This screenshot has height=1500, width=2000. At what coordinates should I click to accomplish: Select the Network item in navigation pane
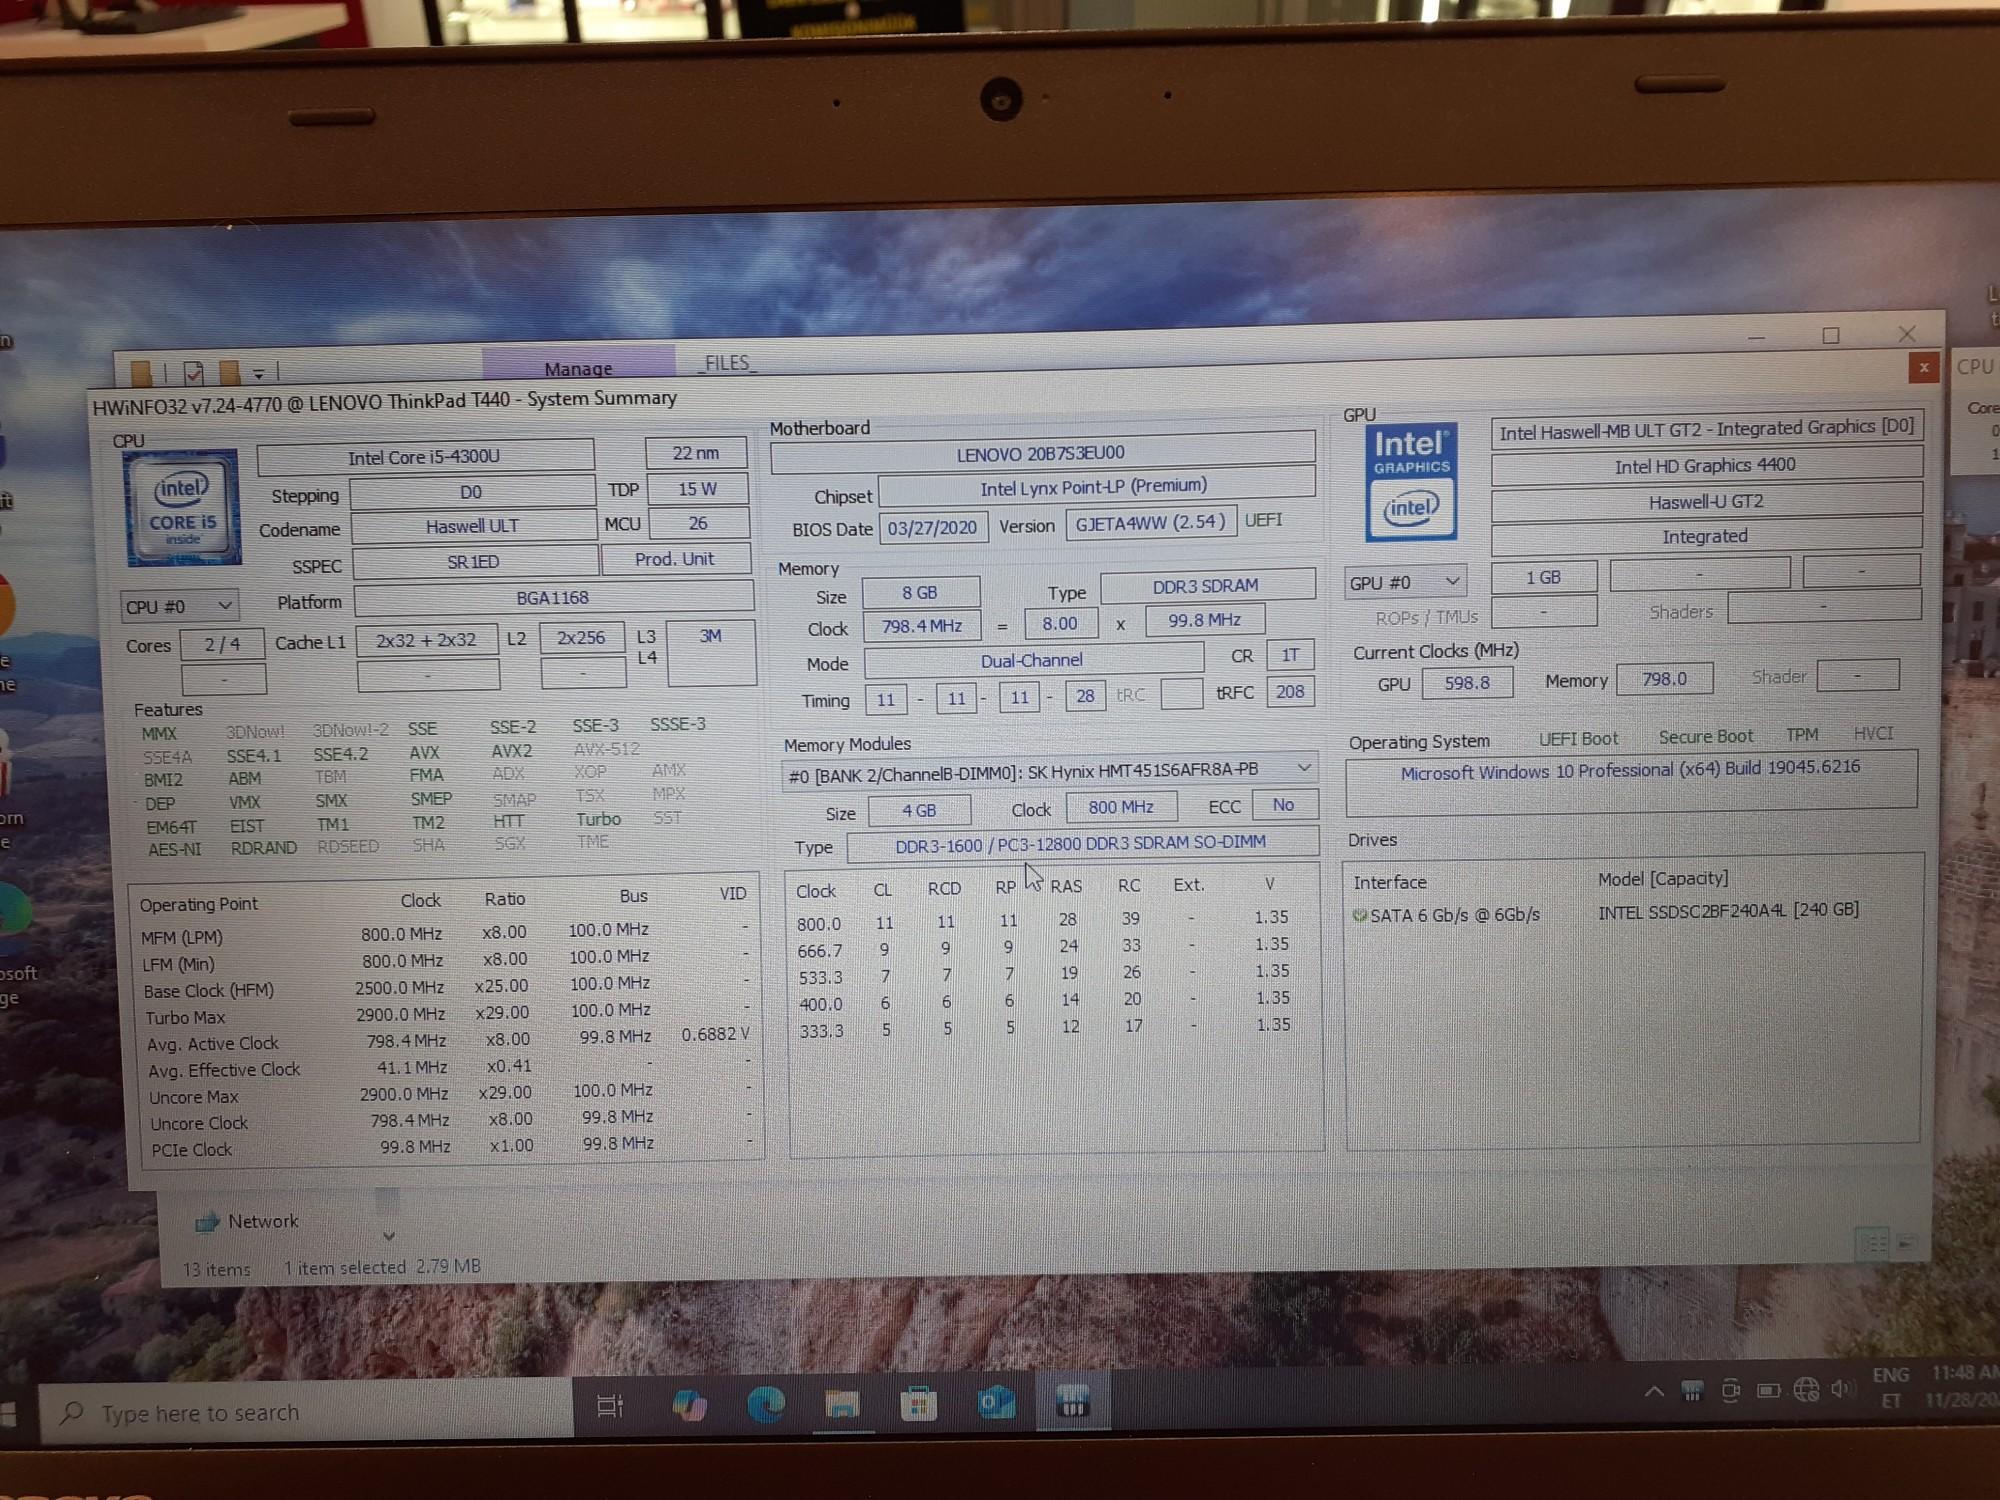261,1221
